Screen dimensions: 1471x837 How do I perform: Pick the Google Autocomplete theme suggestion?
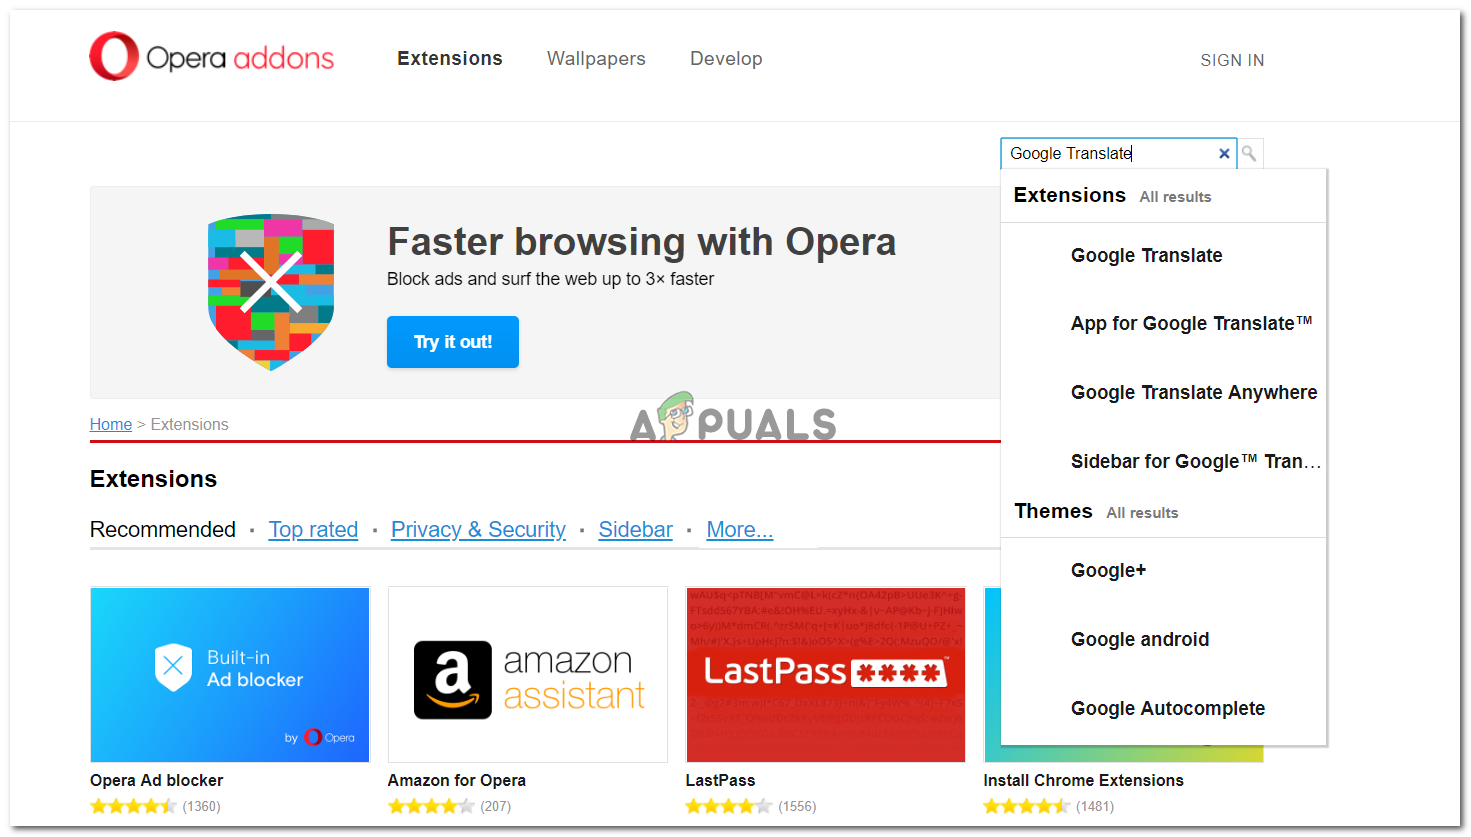(x=1168, y=708)
